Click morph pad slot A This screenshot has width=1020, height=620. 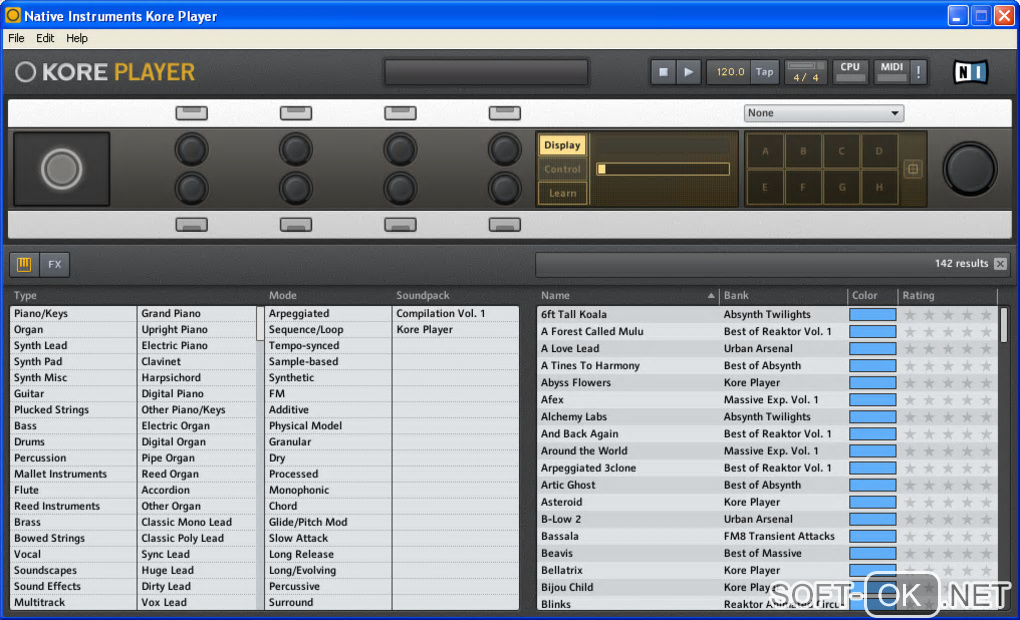pos(765,151)
